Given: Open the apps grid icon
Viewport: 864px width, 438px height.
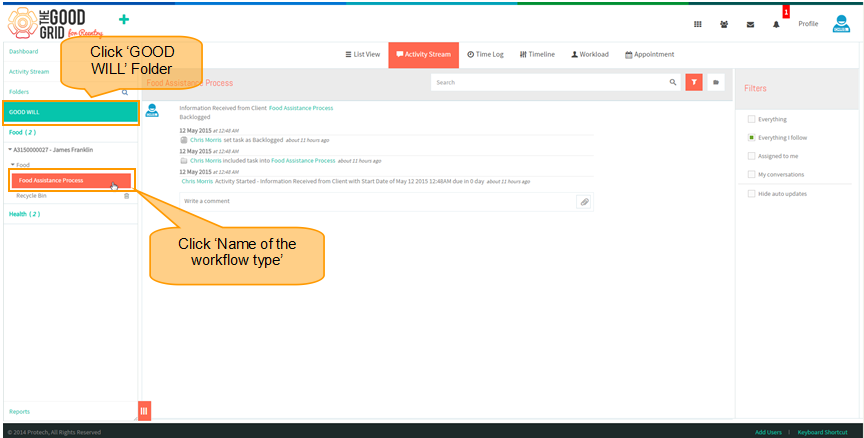Looking at the screenshot, I should tap(698, 24).
